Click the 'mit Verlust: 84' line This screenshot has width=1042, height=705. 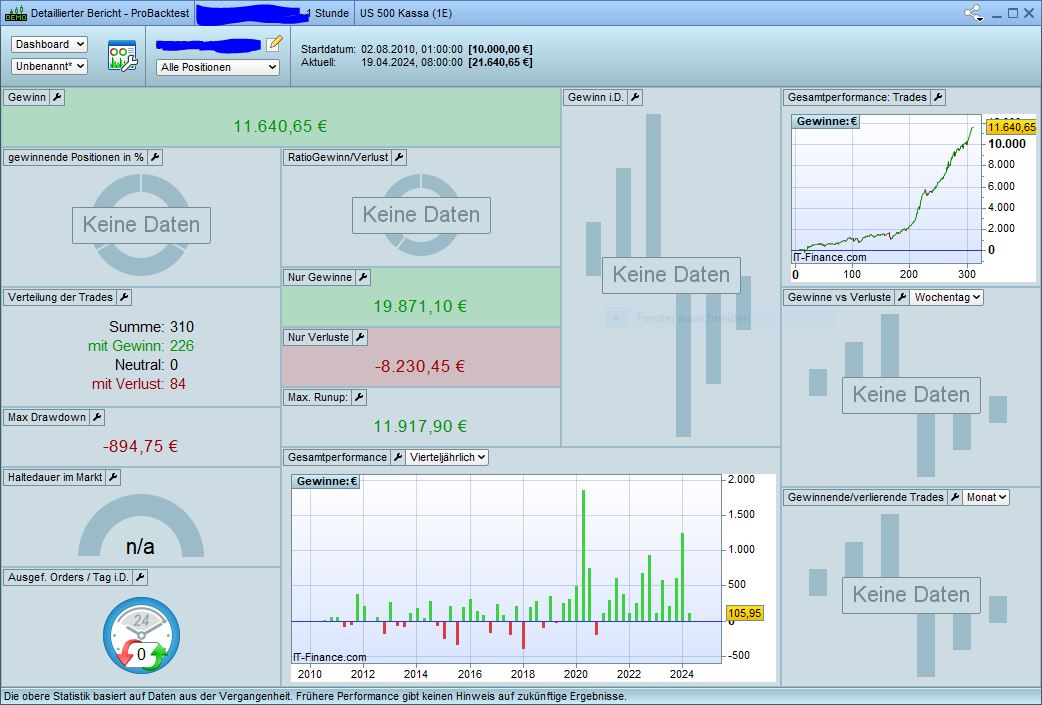[139, 384]
